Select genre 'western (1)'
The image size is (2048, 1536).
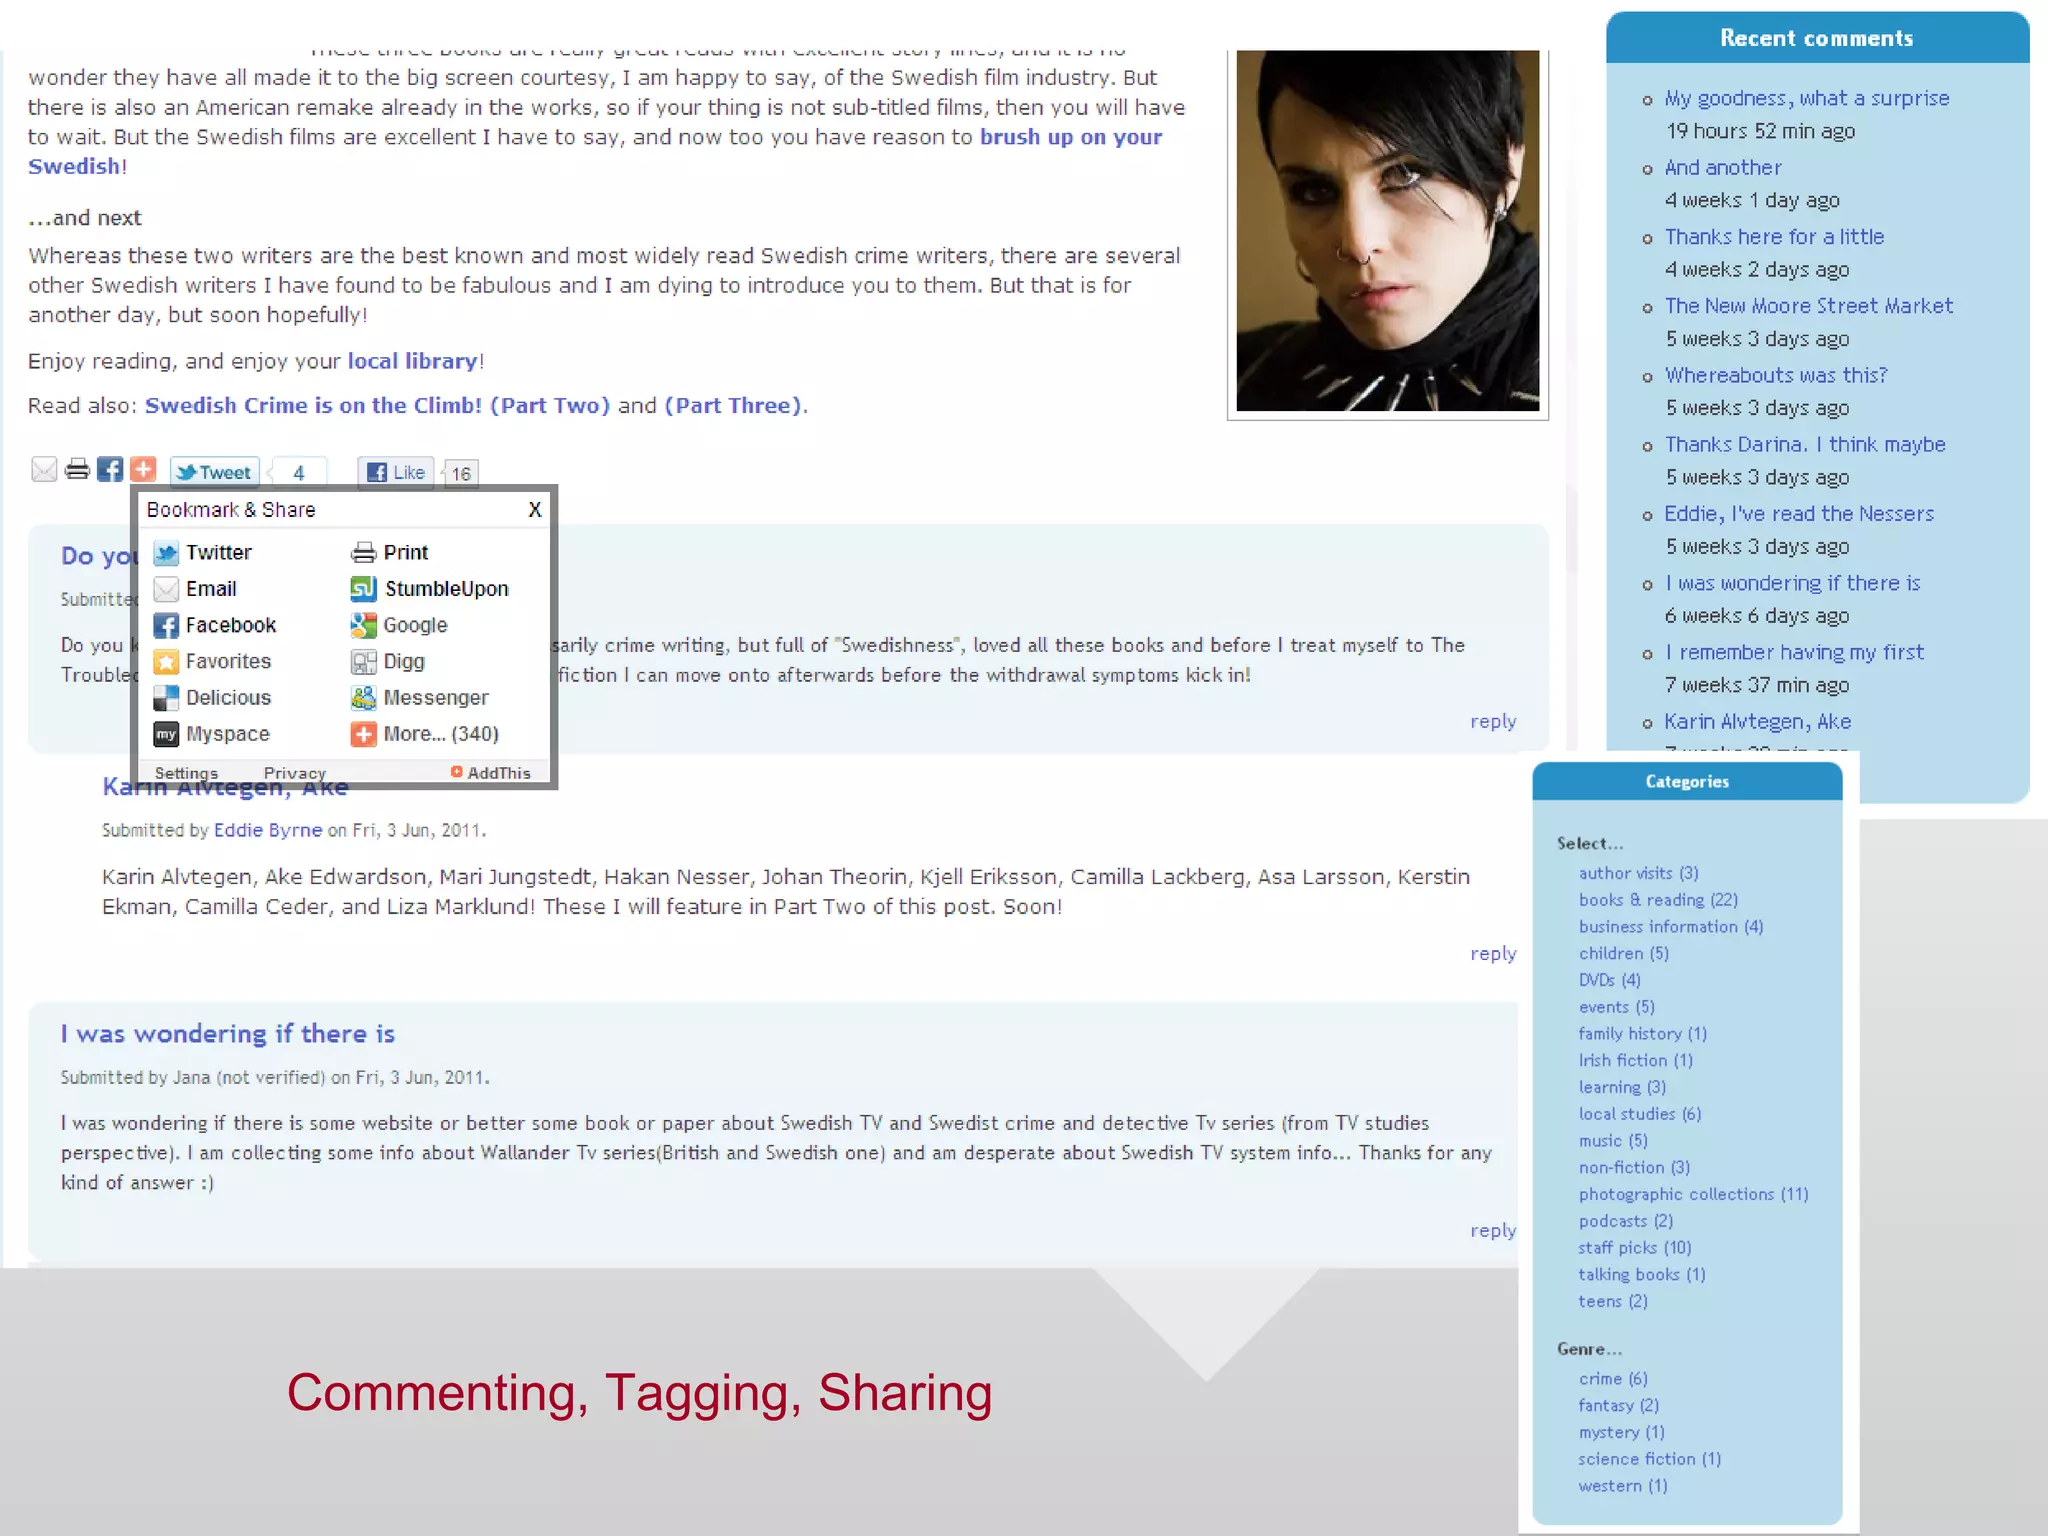(x=1623, y=1486)
